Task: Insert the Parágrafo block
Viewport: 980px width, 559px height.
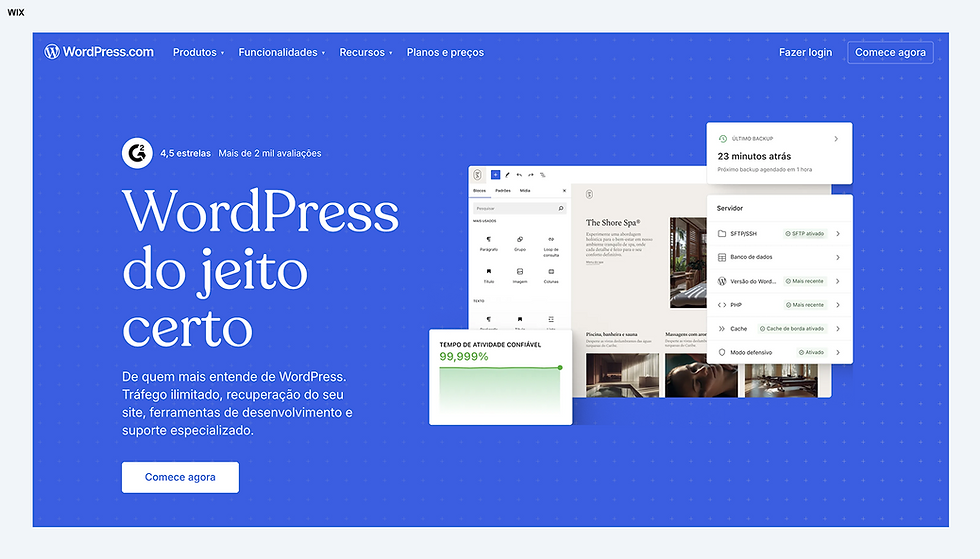Action: coord(489,243)
